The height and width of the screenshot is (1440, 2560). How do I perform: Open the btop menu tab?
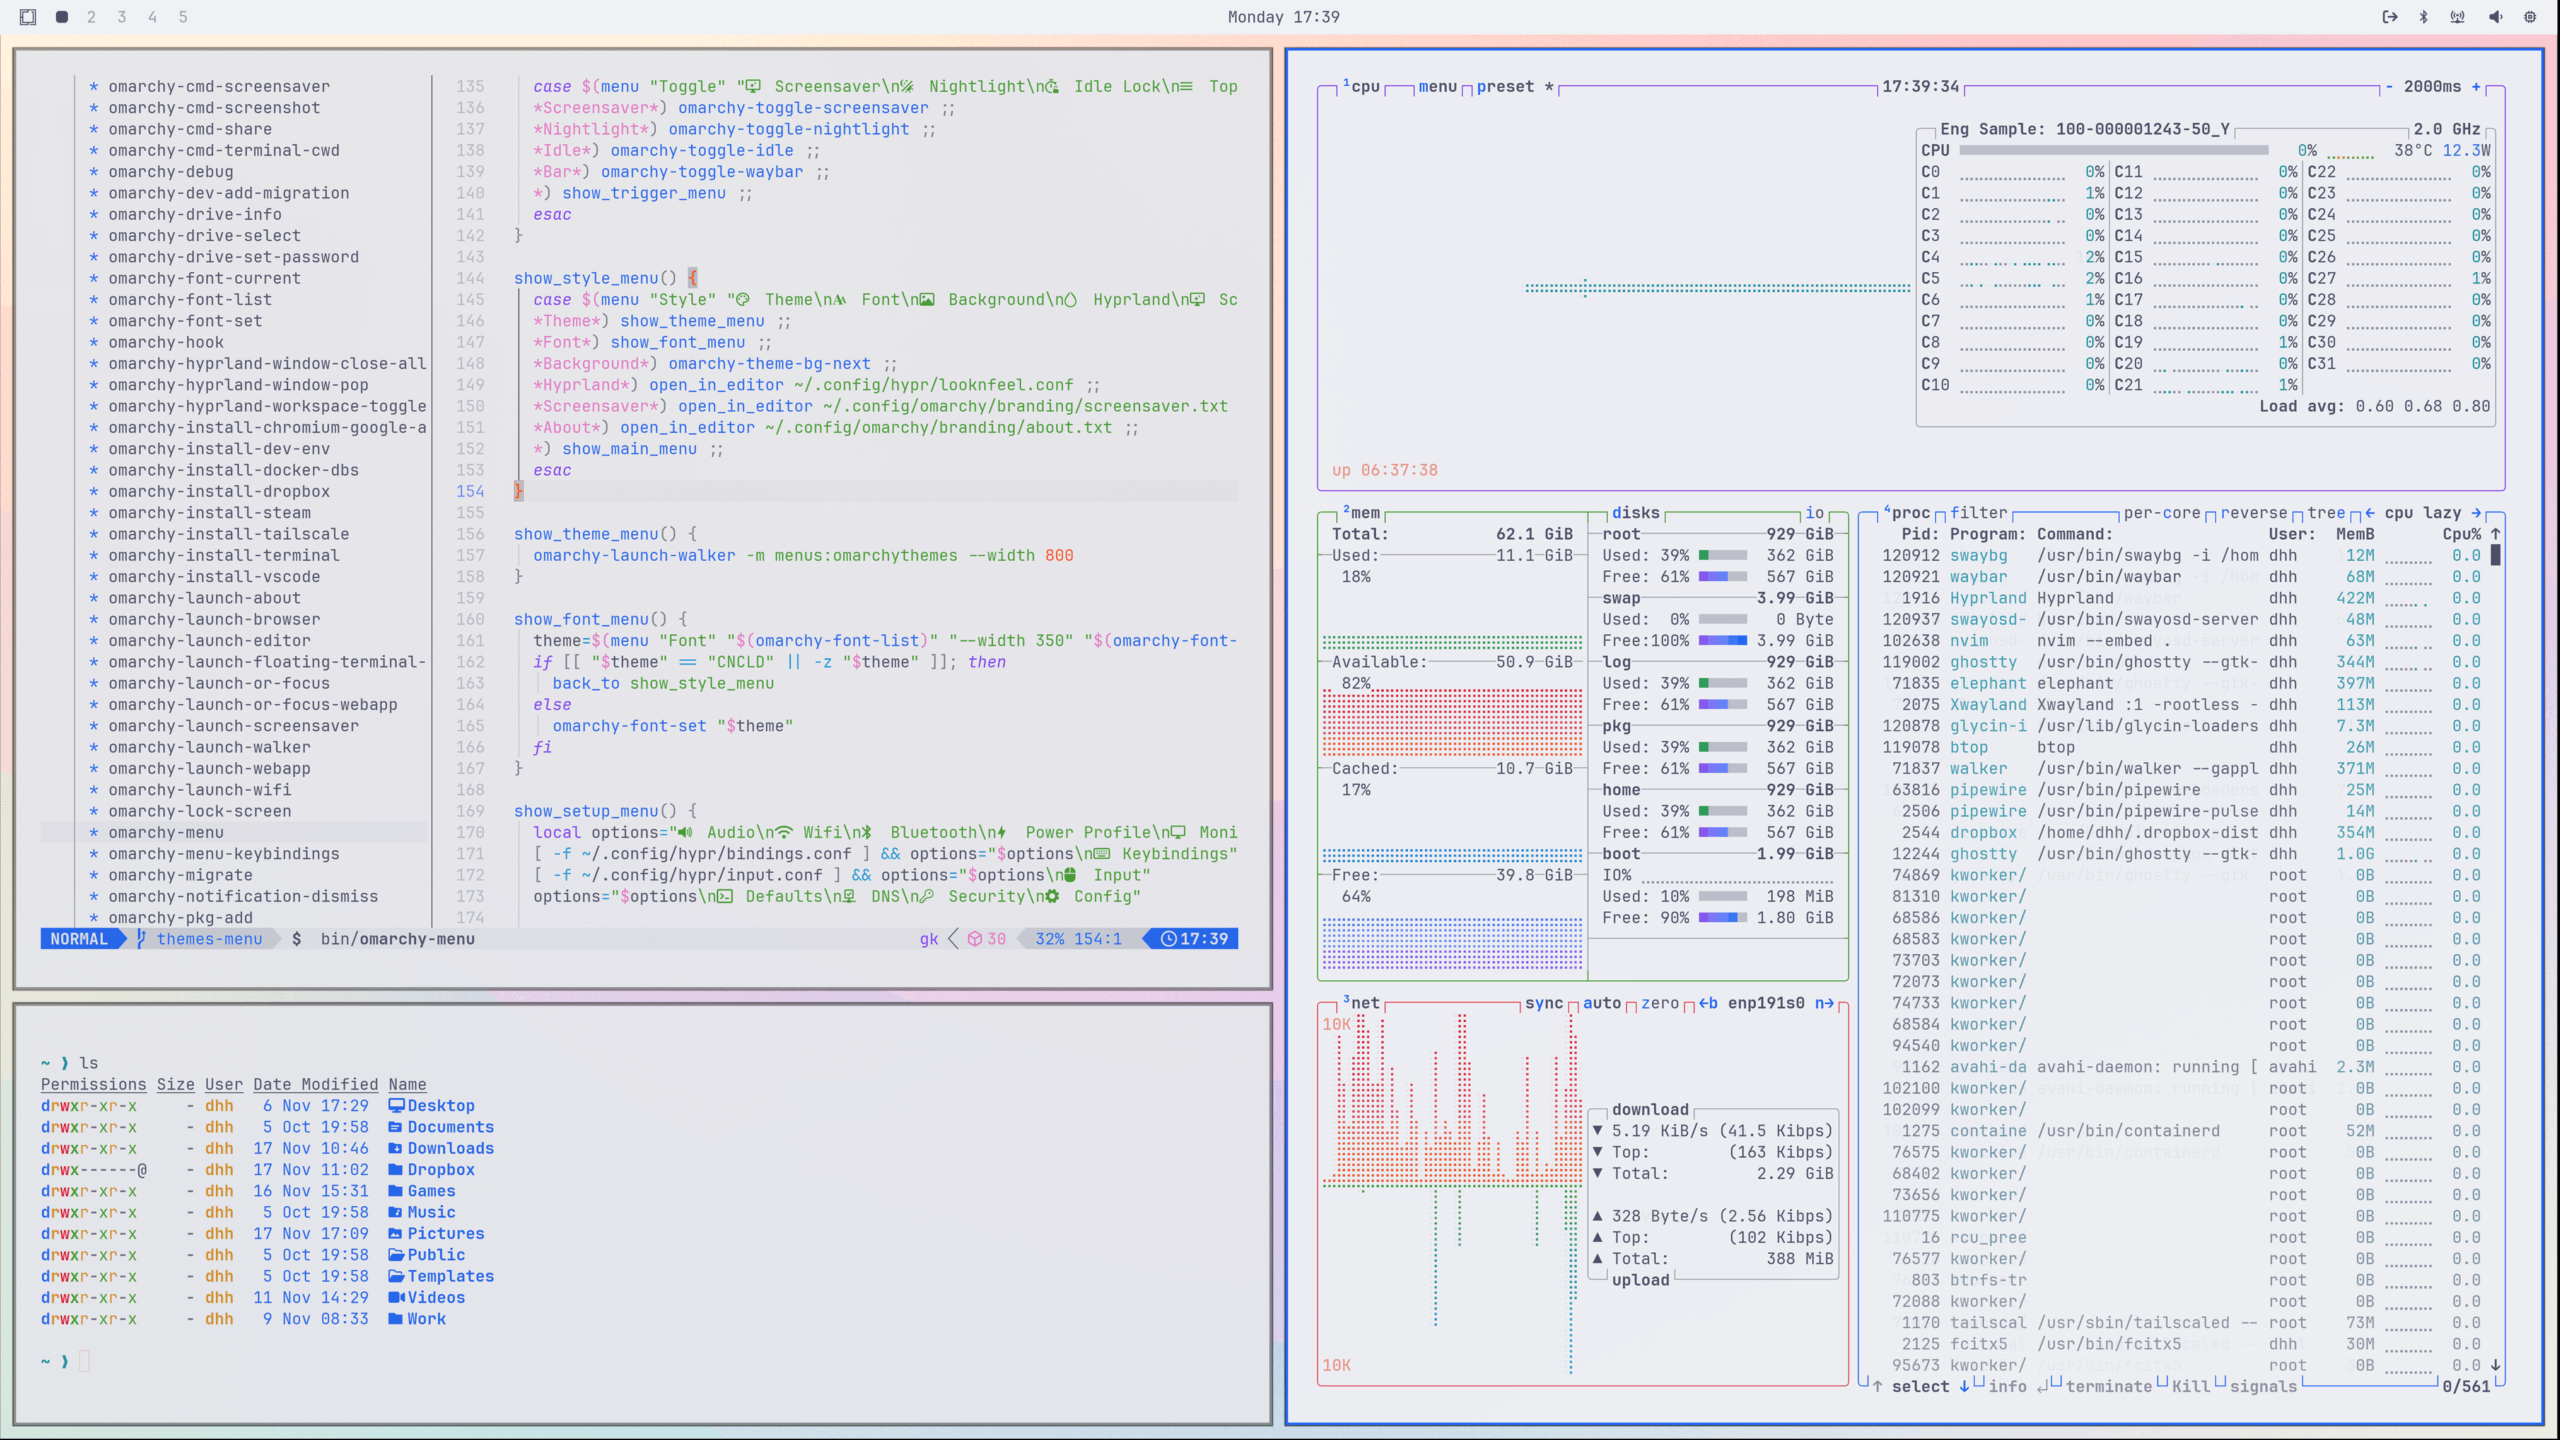pos(1437,87)
